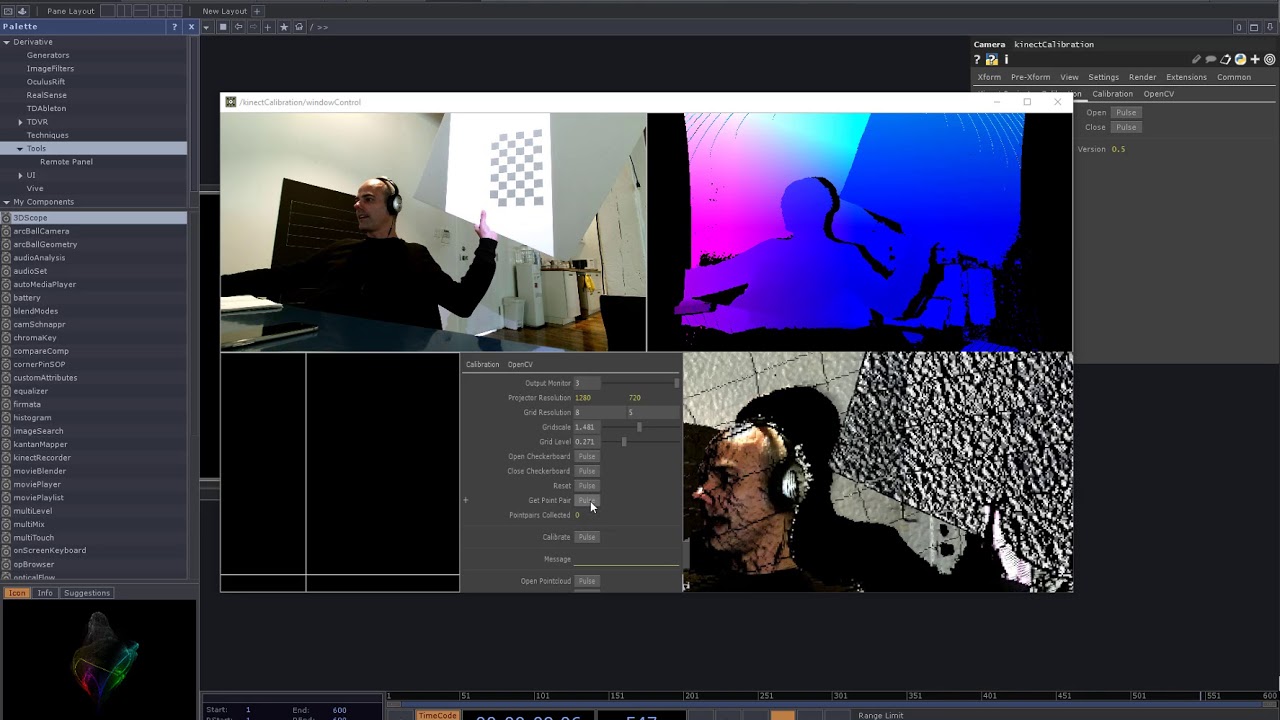Click the operator info 'i' icon
The width and height of the screenshot is (1280, 720).
1006,60
